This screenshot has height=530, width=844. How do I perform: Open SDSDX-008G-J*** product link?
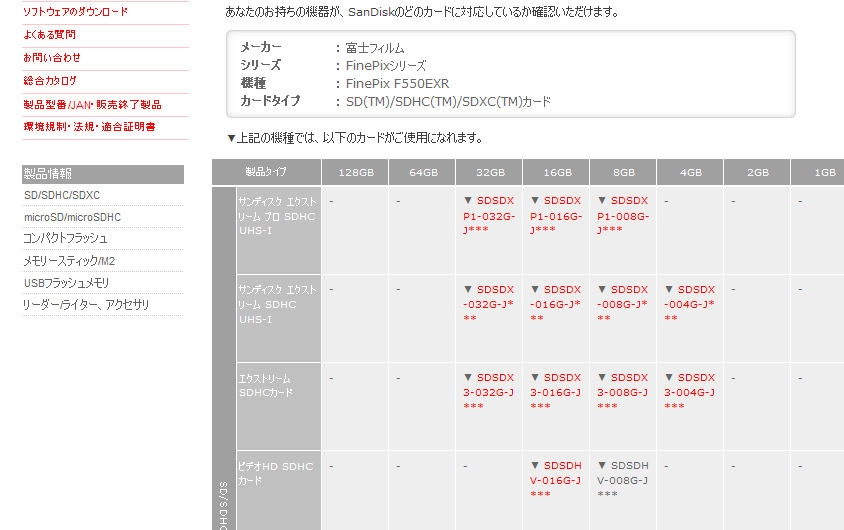(623, 304)
